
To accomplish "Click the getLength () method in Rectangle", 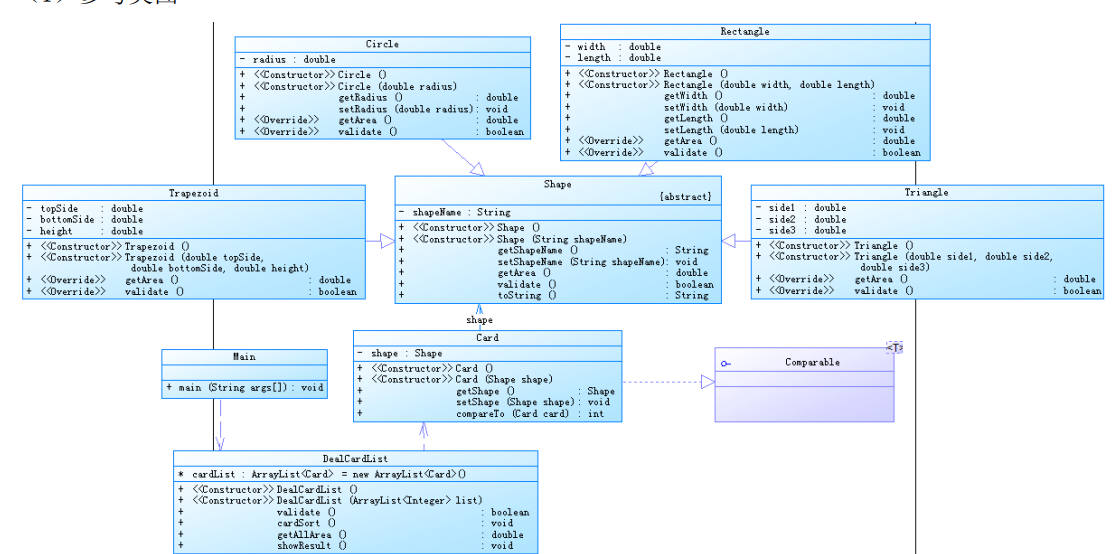I will (x=696, y=118).
